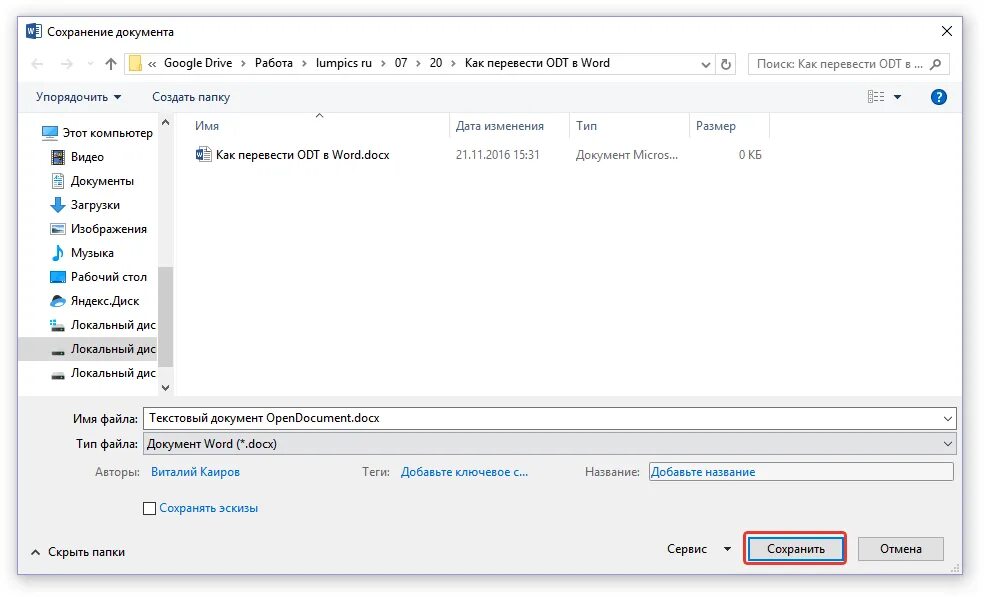Expand the file name dropdown arrow
This screenshot has width=984, height=597.
coord(948,419)
